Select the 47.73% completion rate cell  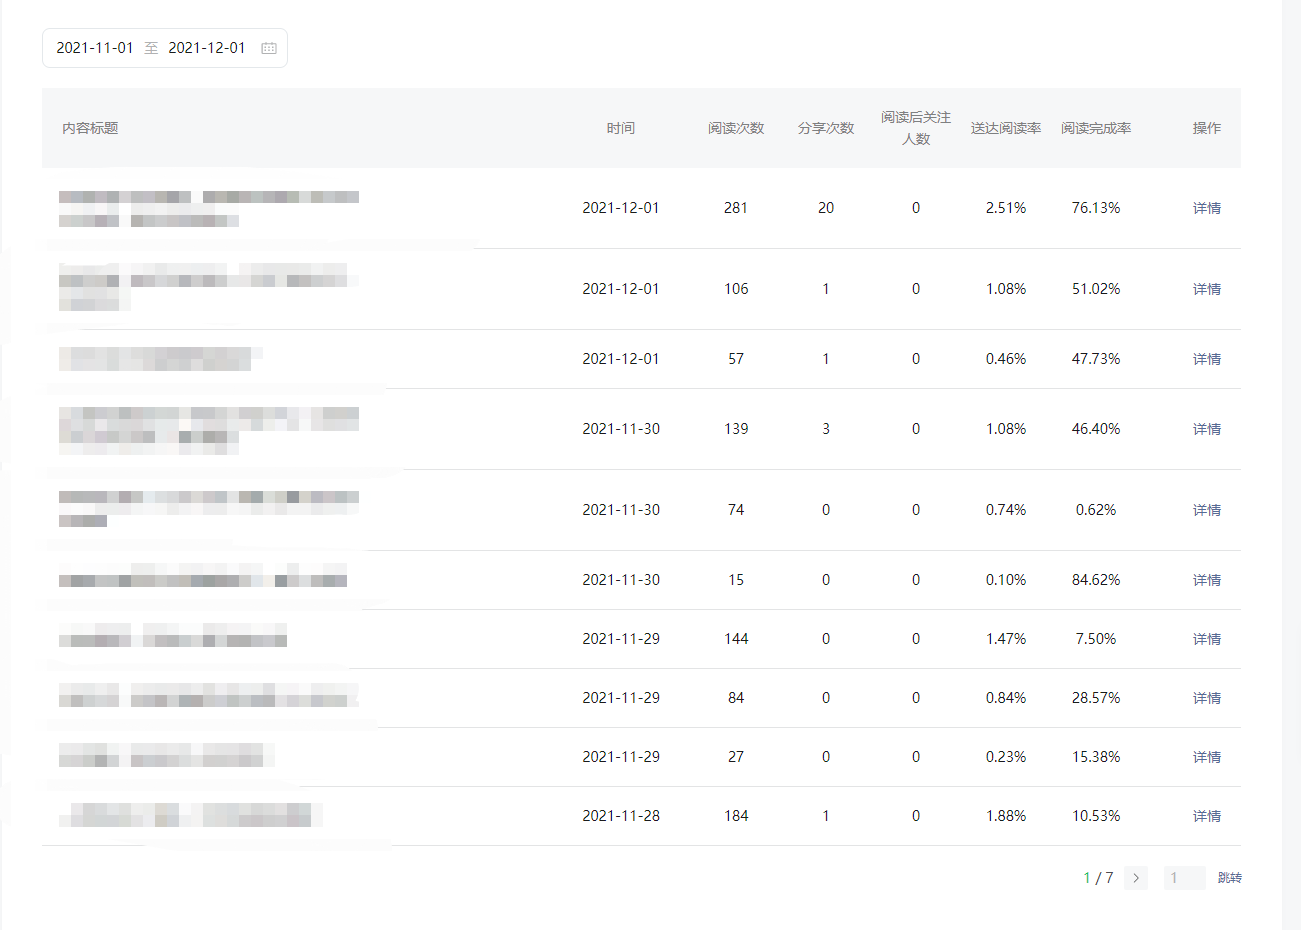coord(1096,359)
